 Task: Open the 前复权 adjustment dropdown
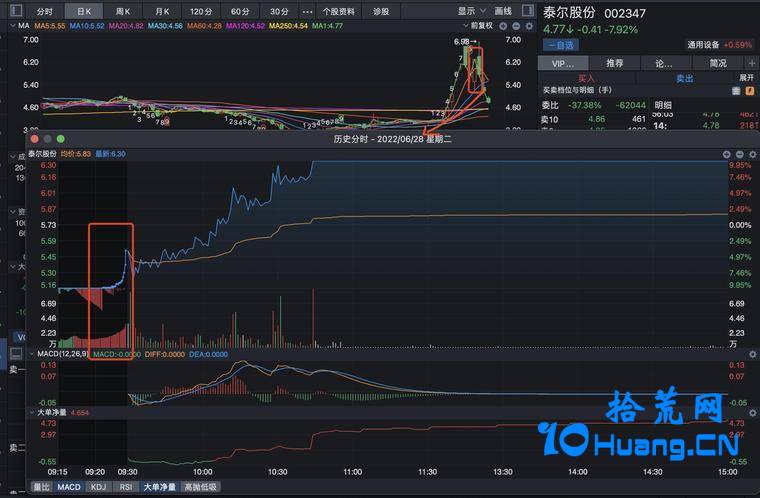click(478, 26)
